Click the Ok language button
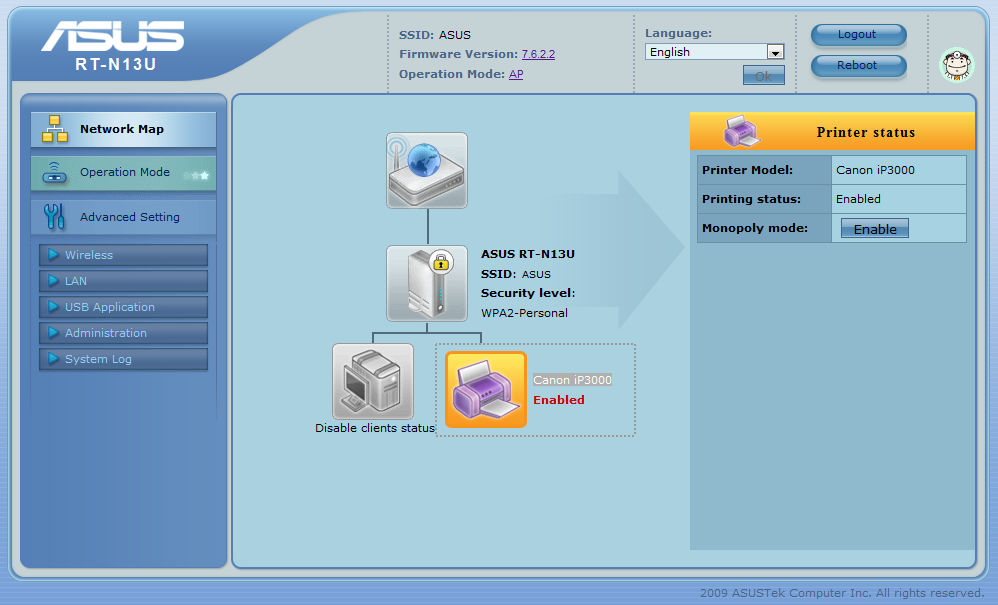The width and height of the screenshot is (998, 605). (x=764, y=76)
